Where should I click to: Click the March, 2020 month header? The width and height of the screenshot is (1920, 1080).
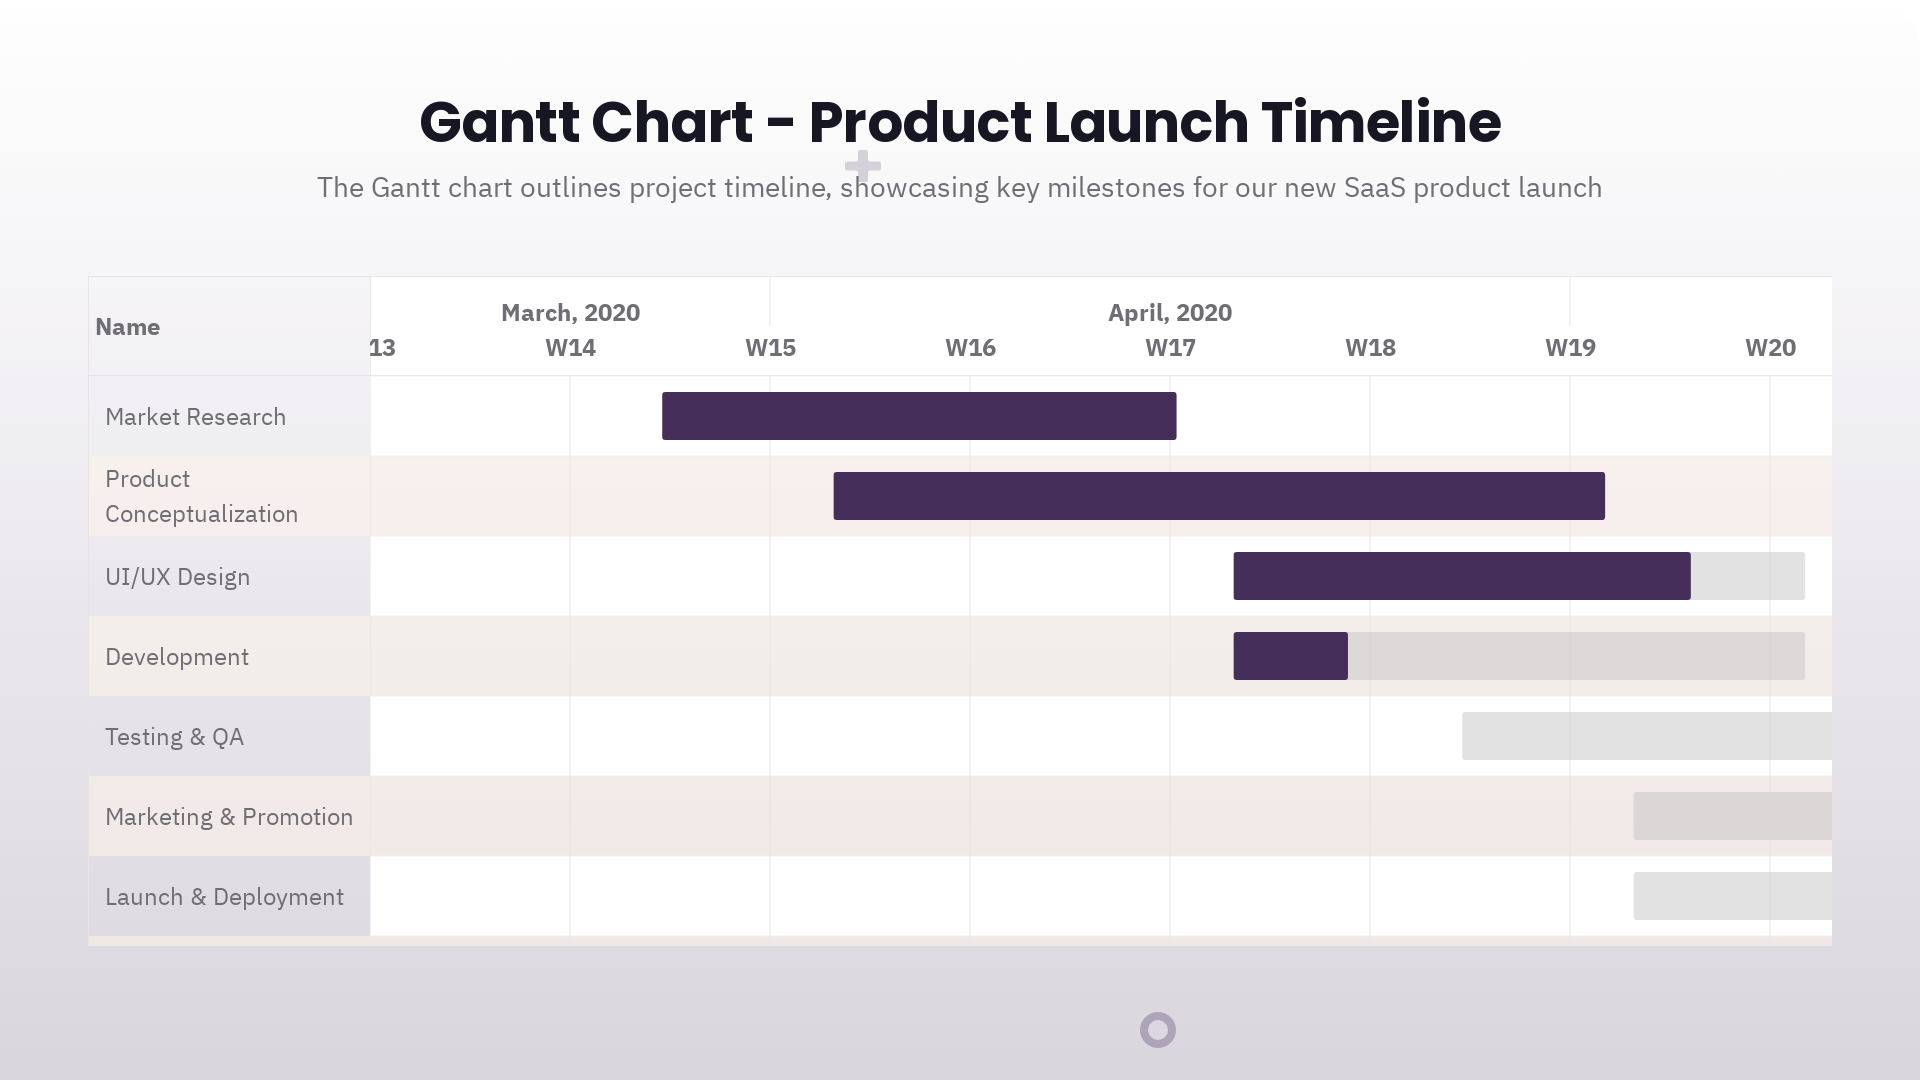tap(570, 313)
